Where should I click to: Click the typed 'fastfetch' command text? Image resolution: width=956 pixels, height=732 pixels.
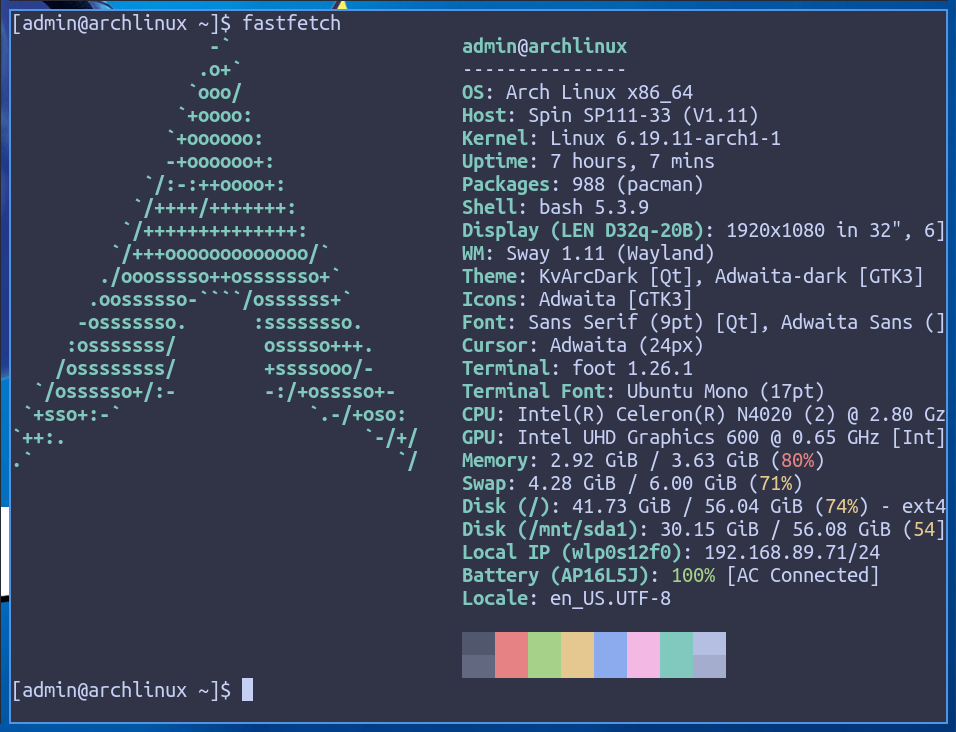[x=291, y=23]
